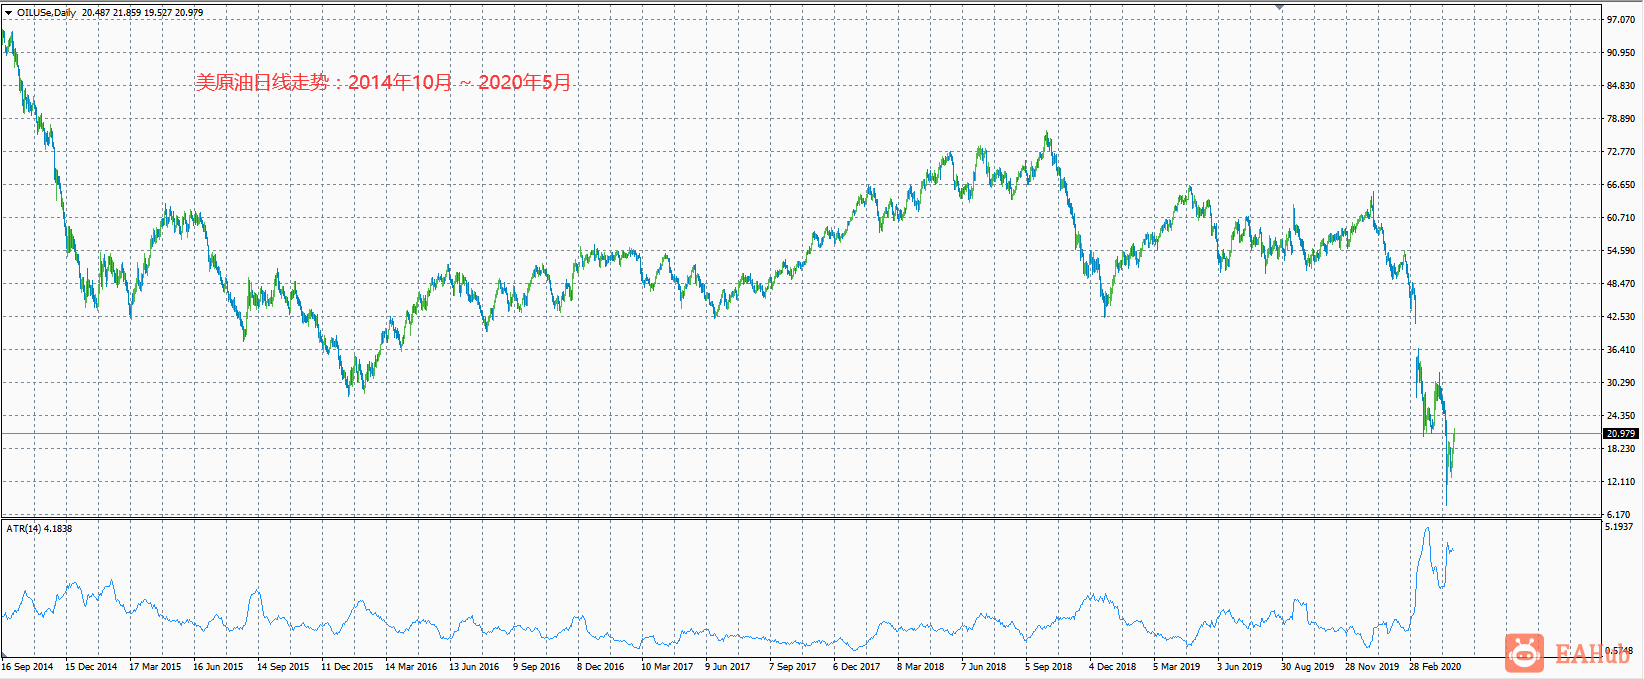This screenshot has width=1644, height=679.
Task: Click the 11 Dec 2015 date label
Action: [347, 666]
